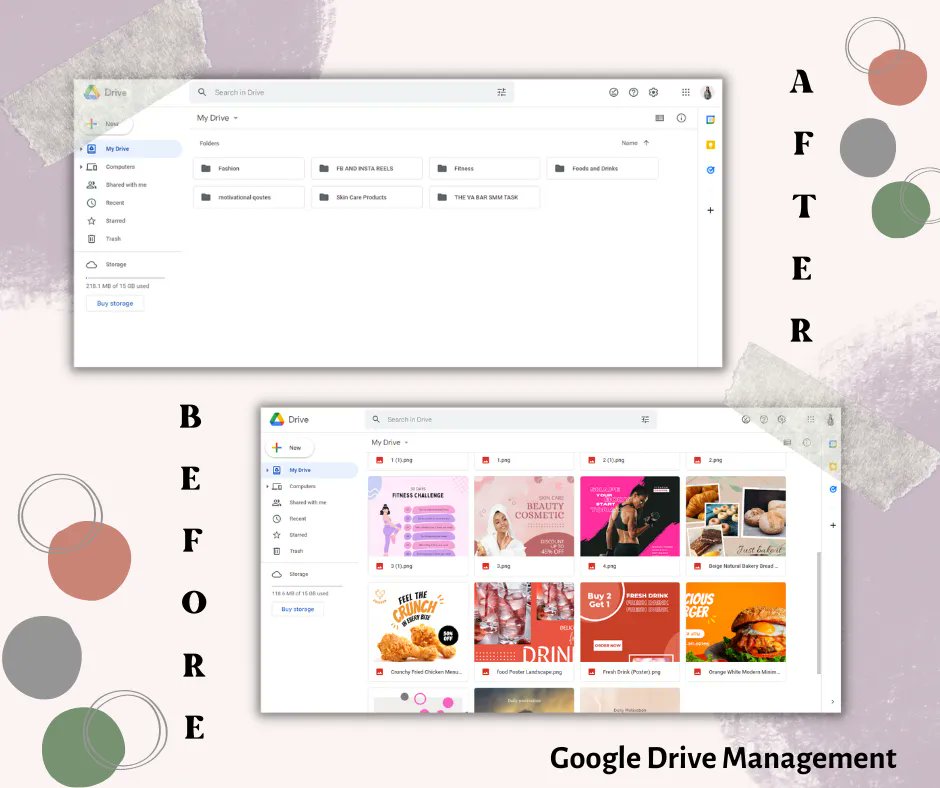This screenshot has height=788, width=940.
Task: Open Crunchy Fried Chicken Menu thumbnail
Action: tap(418, 622)
